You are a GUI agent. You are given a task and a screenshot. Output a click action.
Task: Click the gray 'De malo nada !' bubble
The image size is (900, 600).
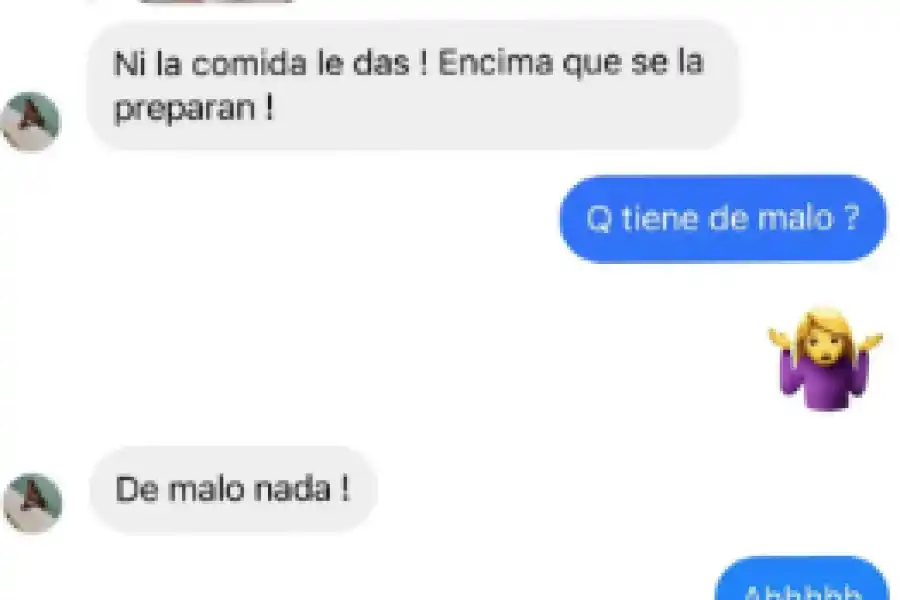point(233,490)
